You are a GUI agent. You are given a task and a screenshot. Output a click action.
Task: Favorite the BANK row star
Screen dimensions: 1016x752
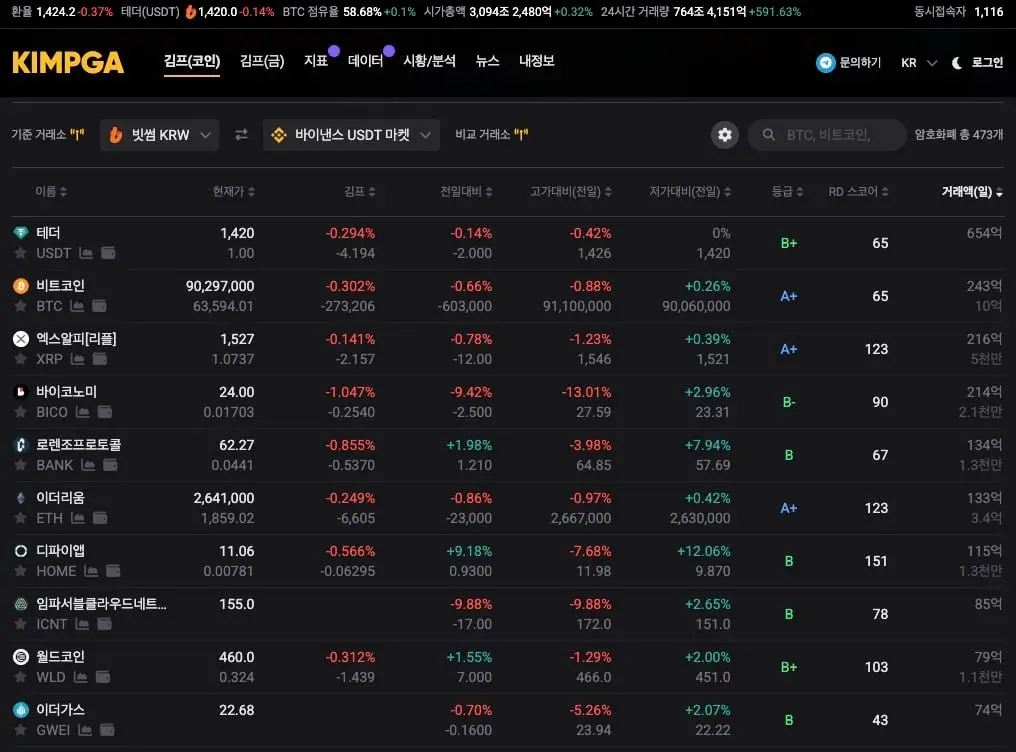pos(21,466)
